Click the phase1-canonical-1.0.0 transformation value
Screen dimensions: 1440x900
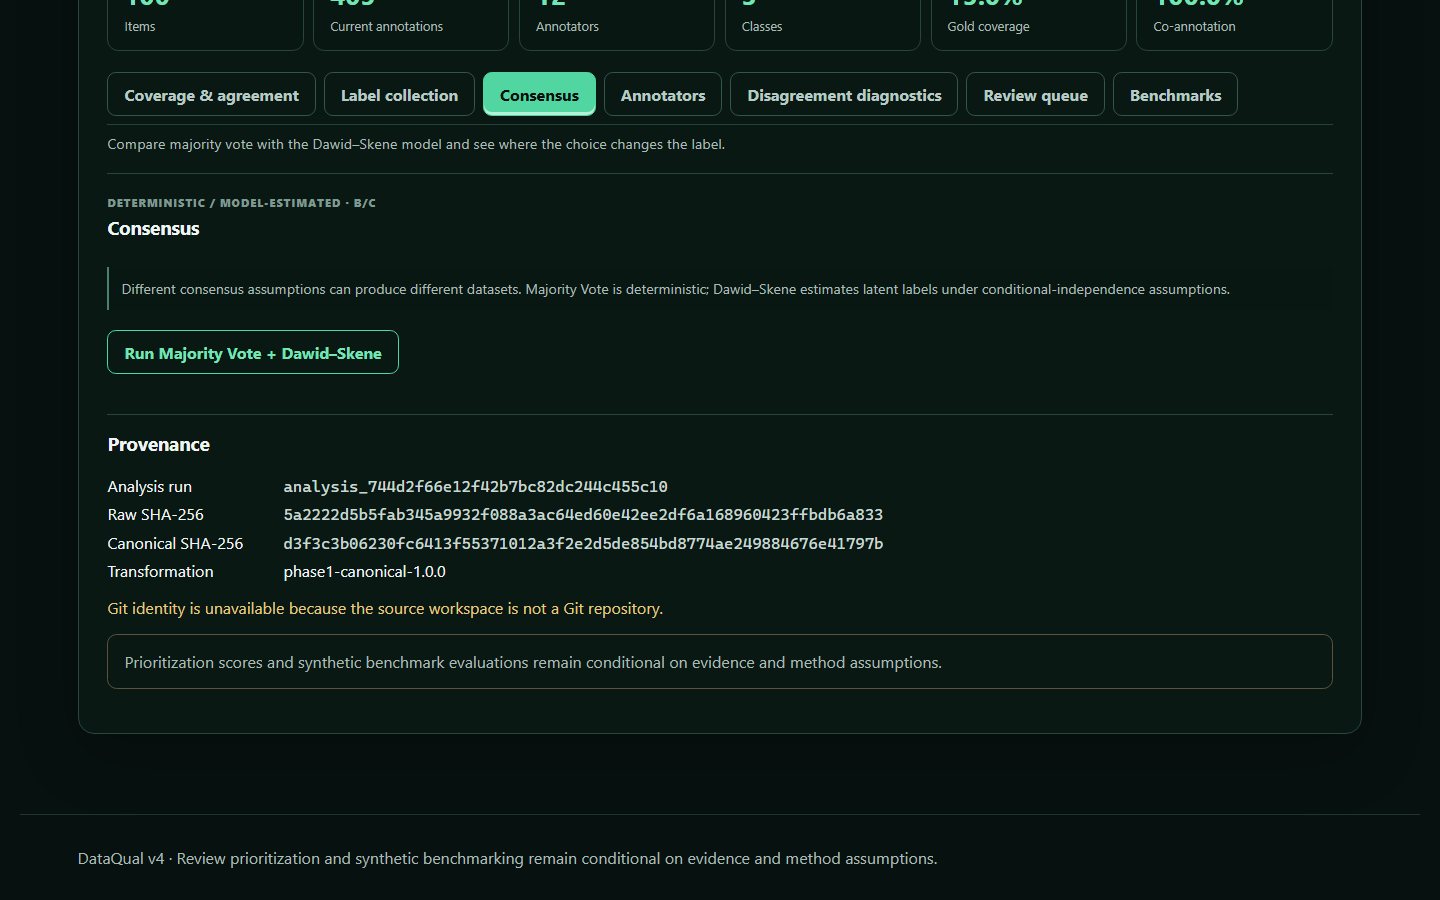365,572
